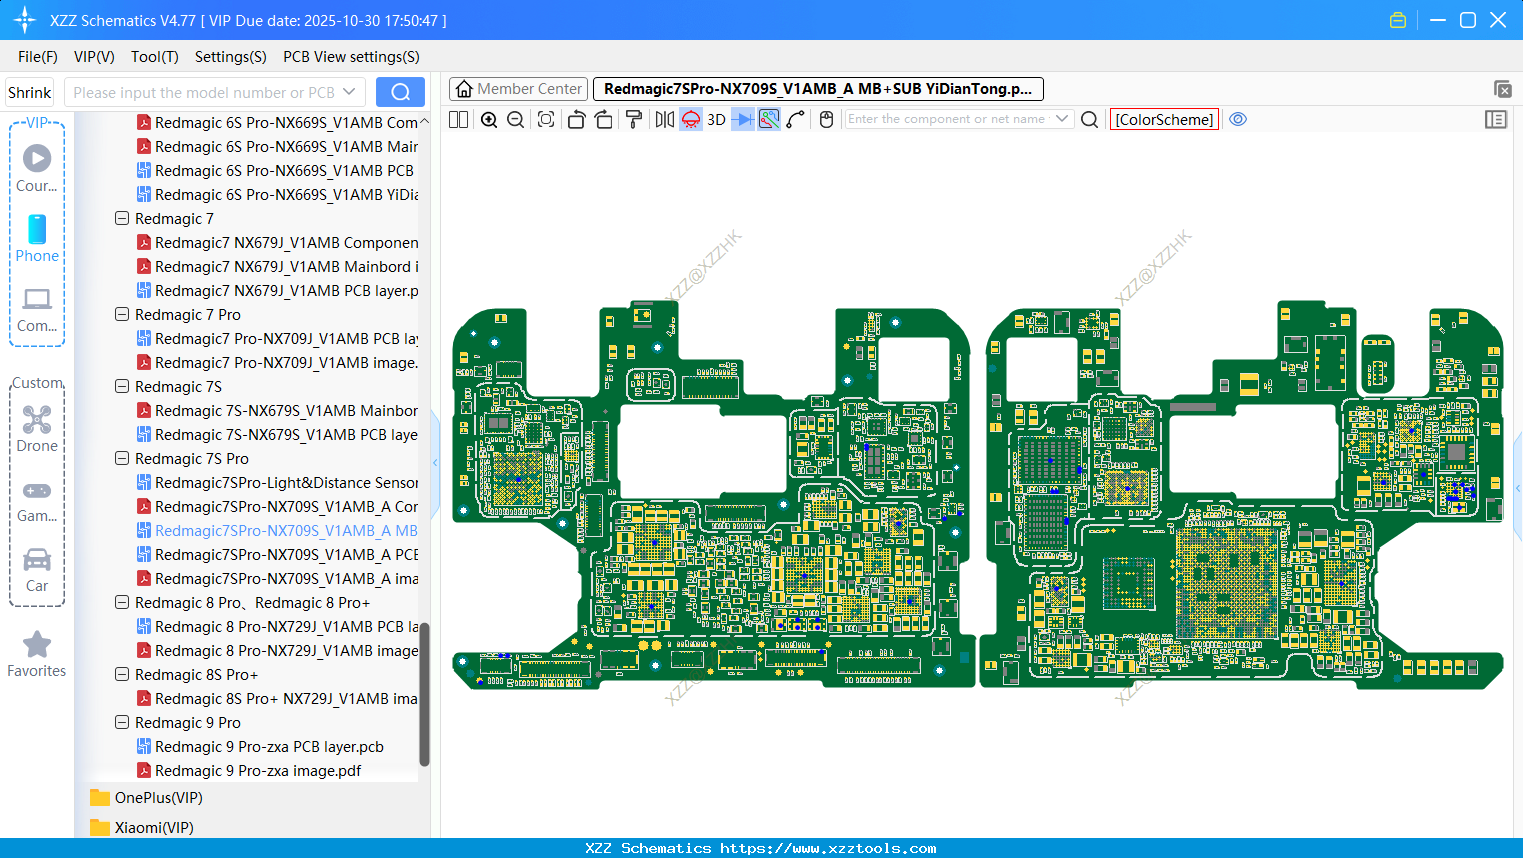Toggle the right side panel icon

1496,119
